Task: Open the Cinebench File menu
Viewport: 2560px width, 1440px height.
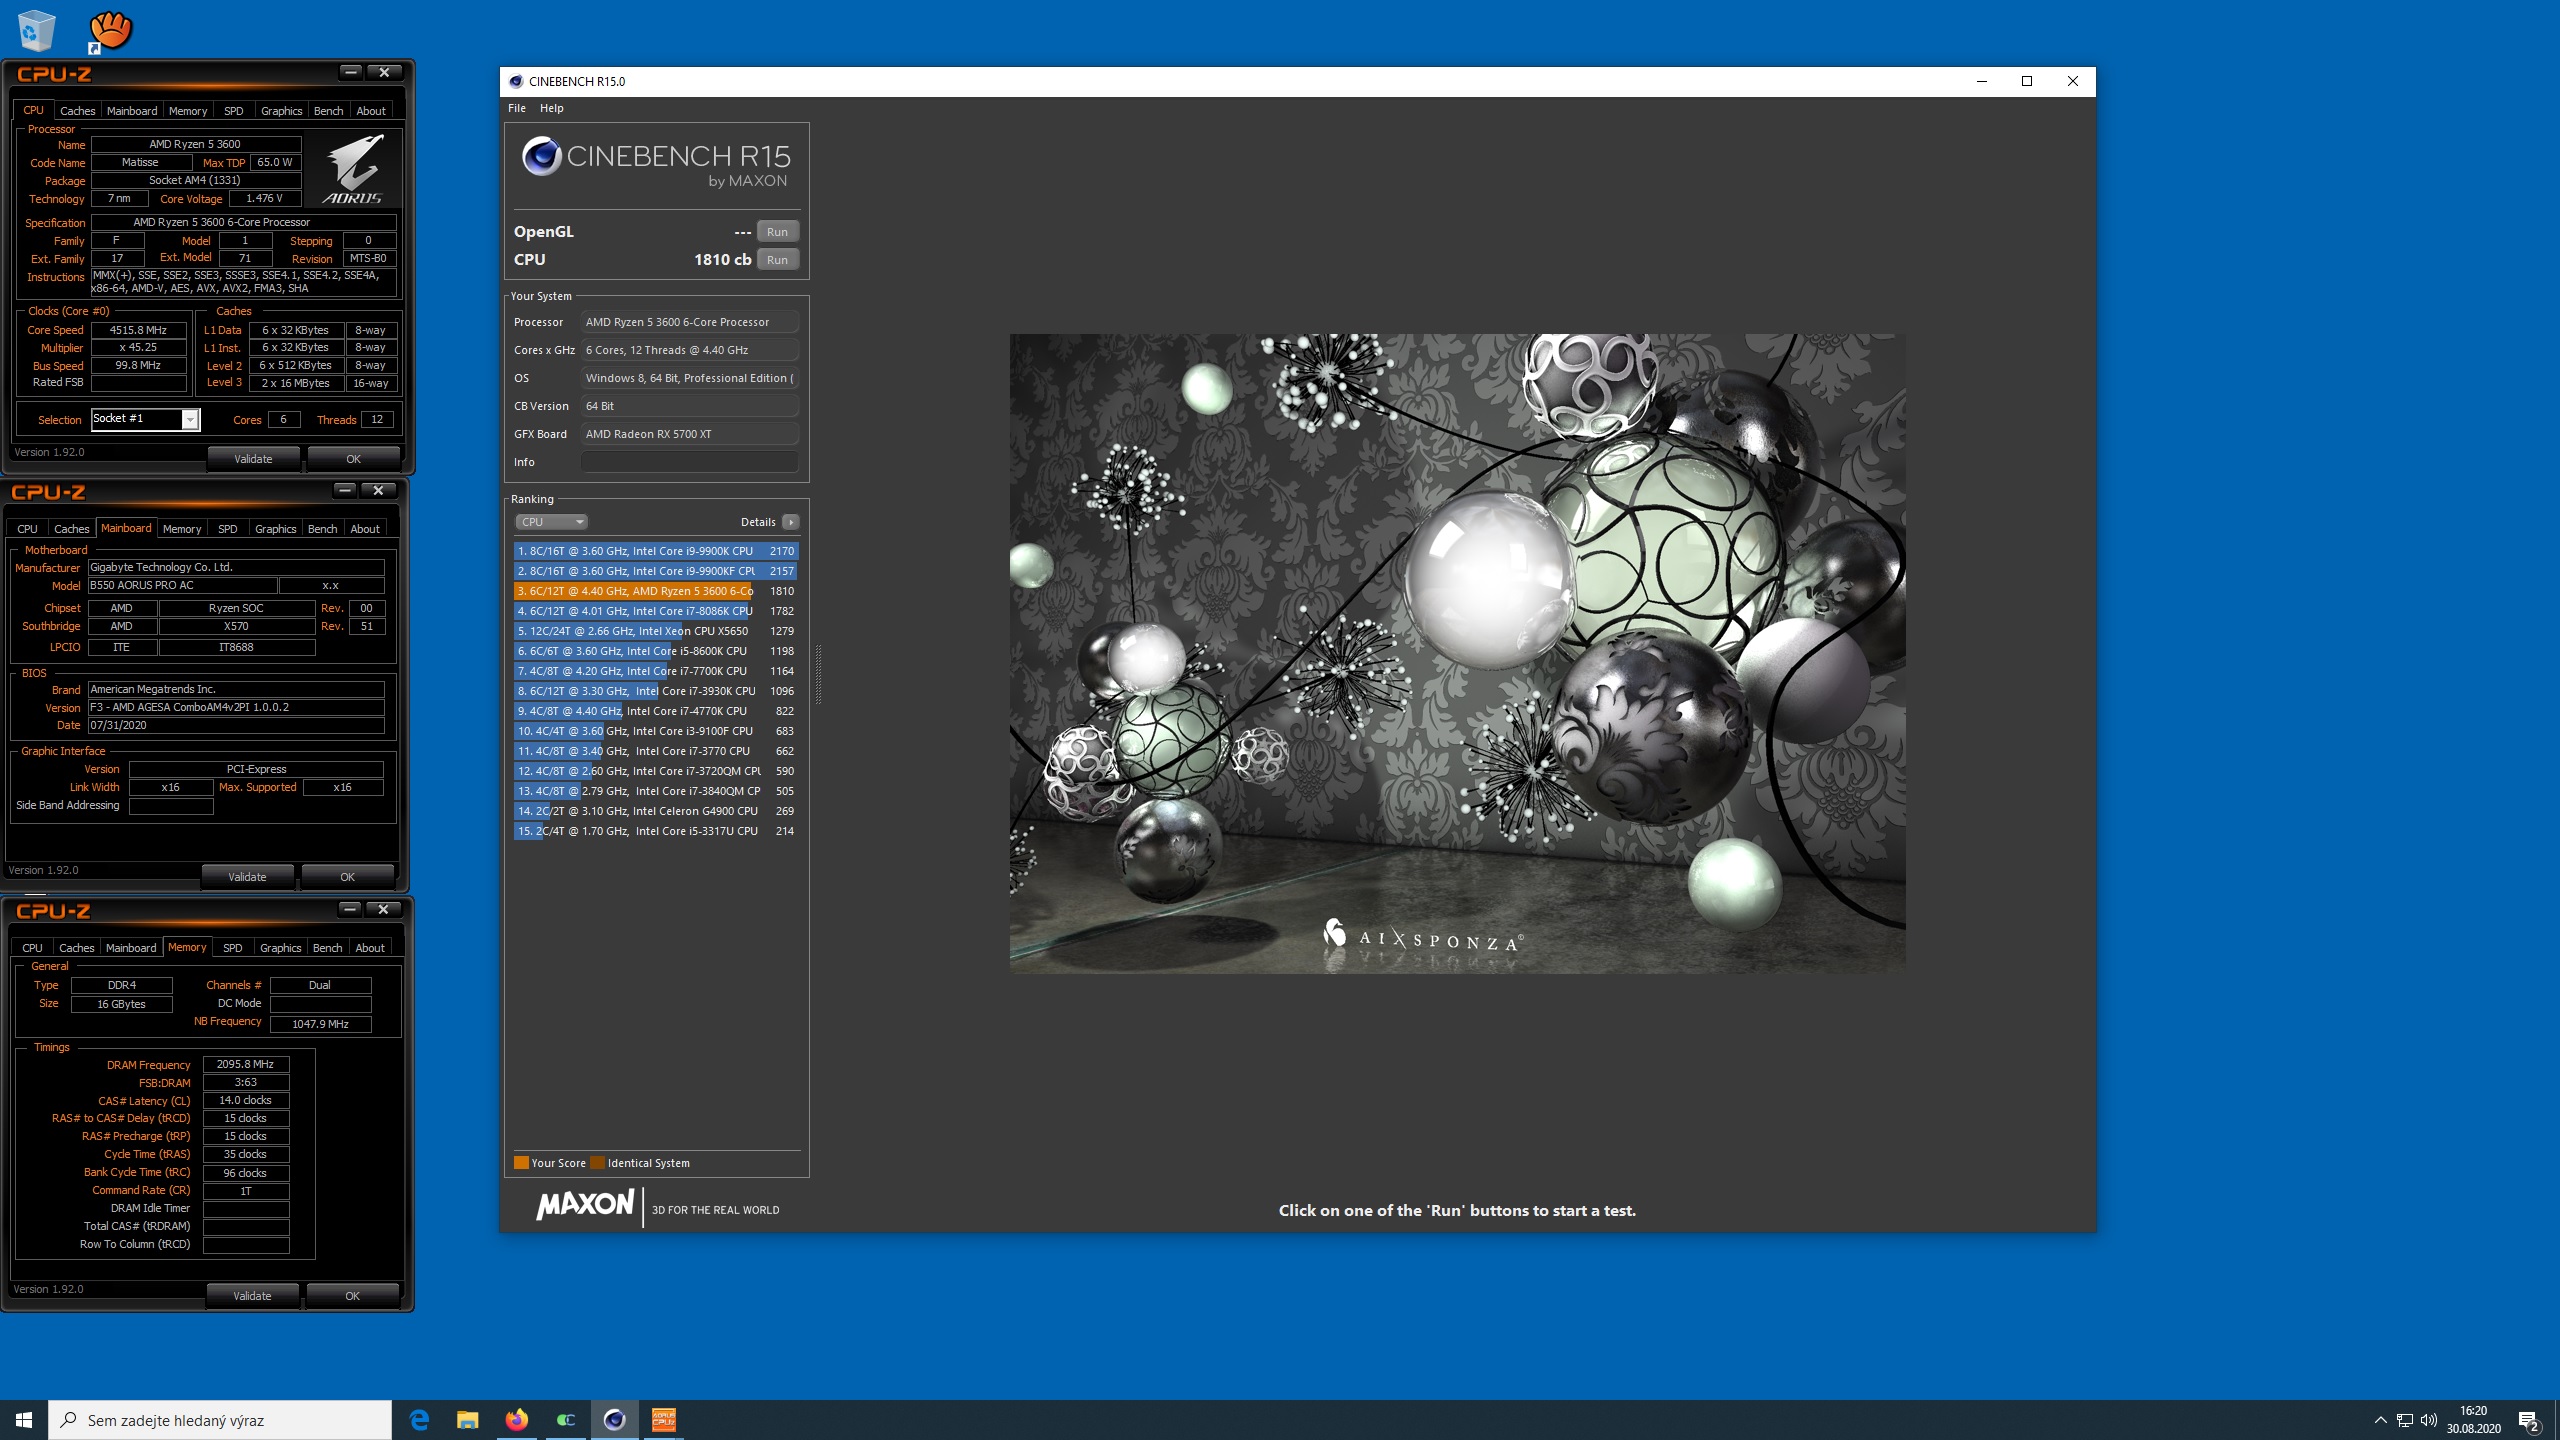Action: coord(517,108)
